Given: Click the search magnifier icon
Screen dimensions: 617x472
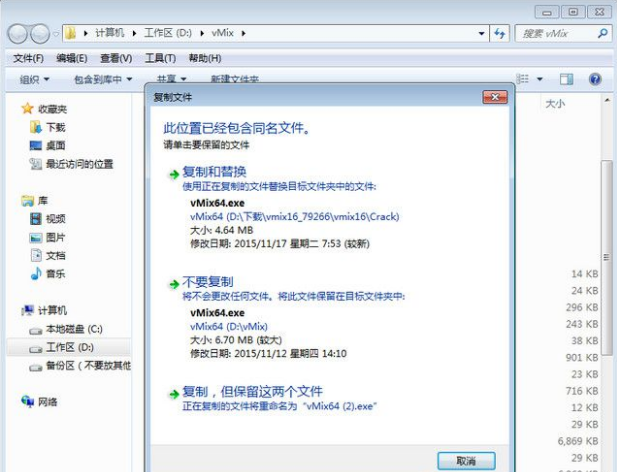Looking at the screenshot, I should pyautogui.click(x=602, y=33).
